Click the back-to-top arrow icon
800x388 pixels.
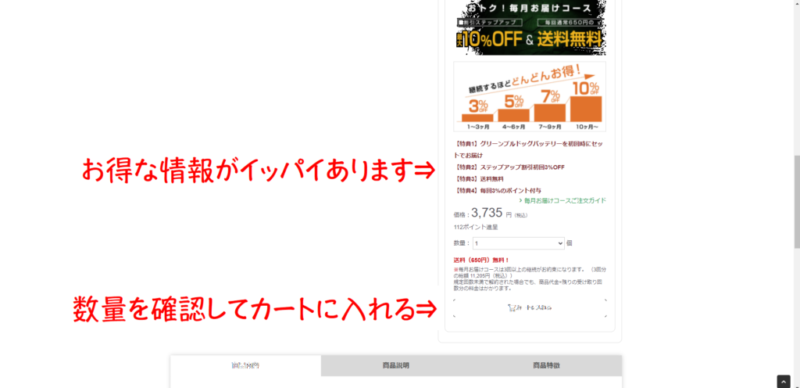pos(784,382)
